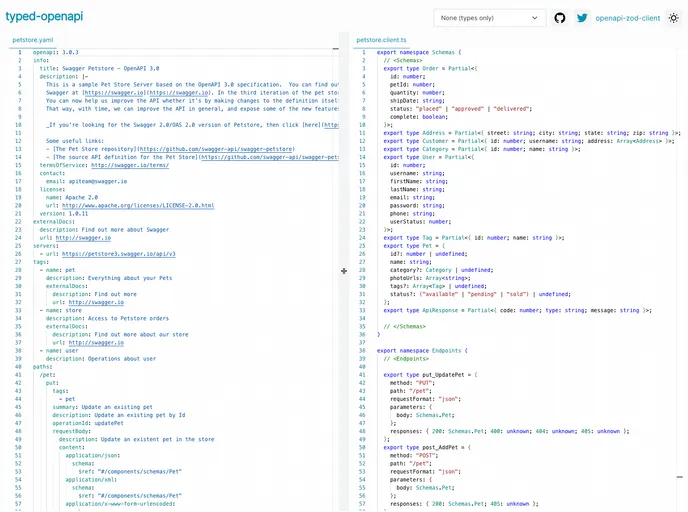Viewport: 688px width, 512px height.
Task: Click 'export namespace Endpoints {' line
Action: pos(422,351)
